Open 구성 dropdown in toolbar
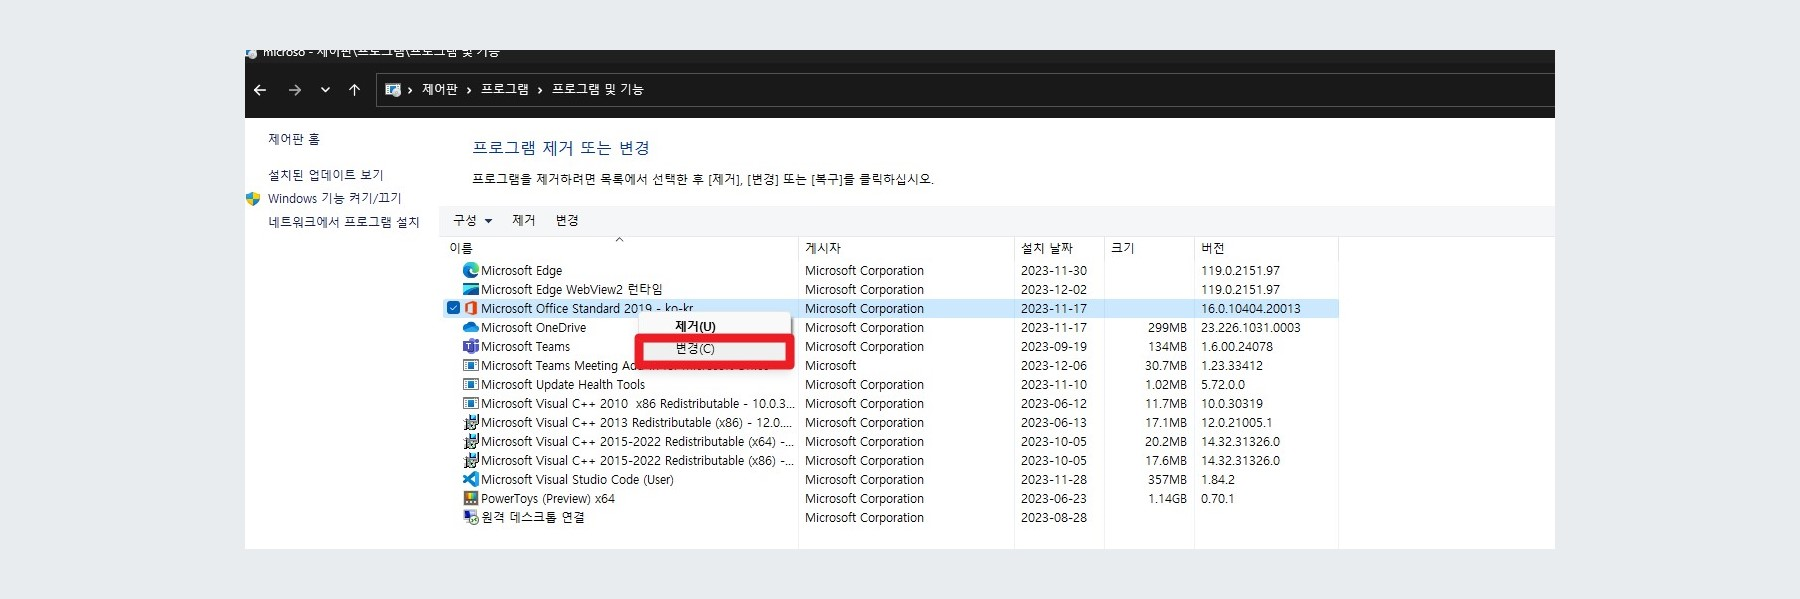Screen dimensions: 1800x599 472,220
